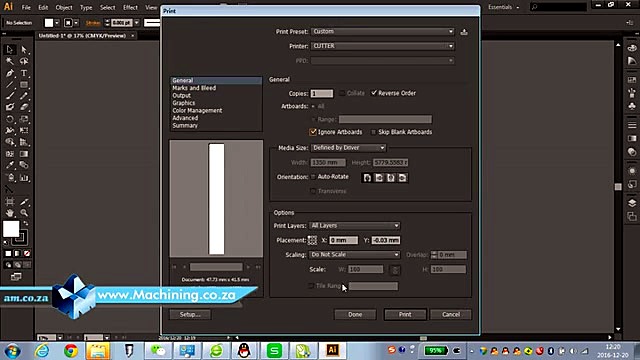The image size is (640, 360).
Task: Click the Setup... button
Action: (190, 314)
